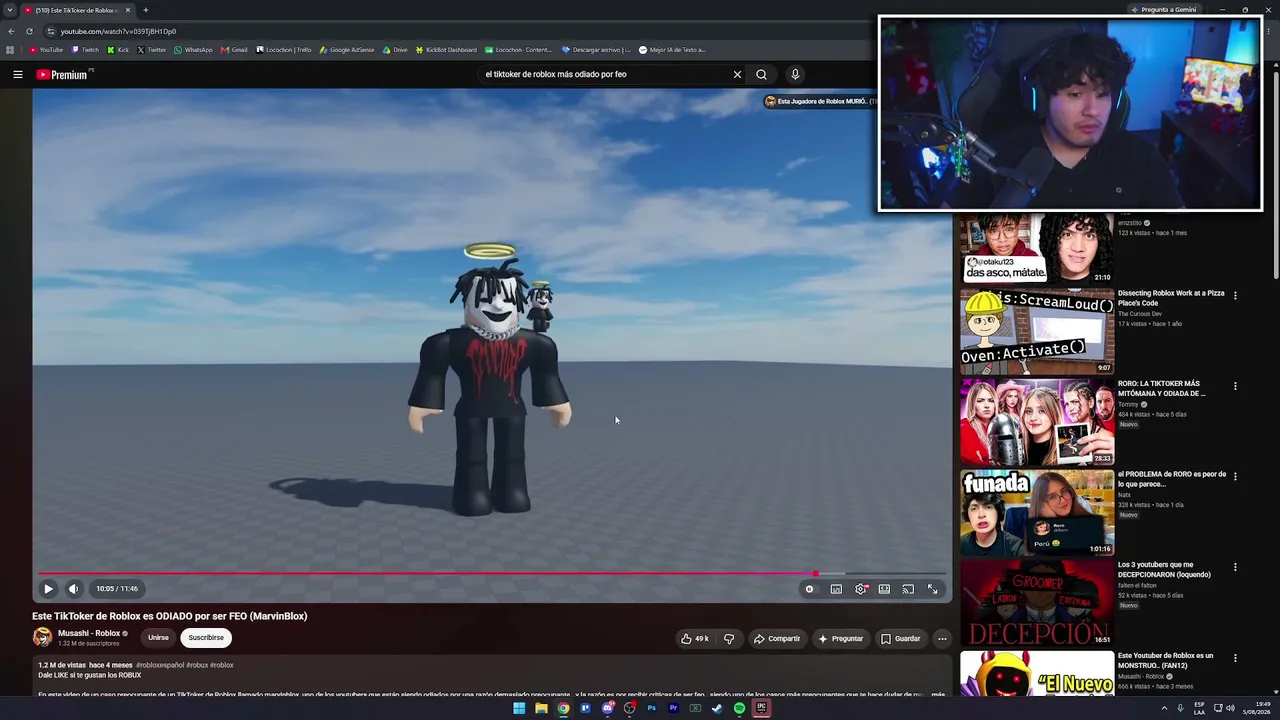The width and height of the screenshot is (1280, 720).
Task: Open Photoshop from the taskbar
Action: click(651, 708)
